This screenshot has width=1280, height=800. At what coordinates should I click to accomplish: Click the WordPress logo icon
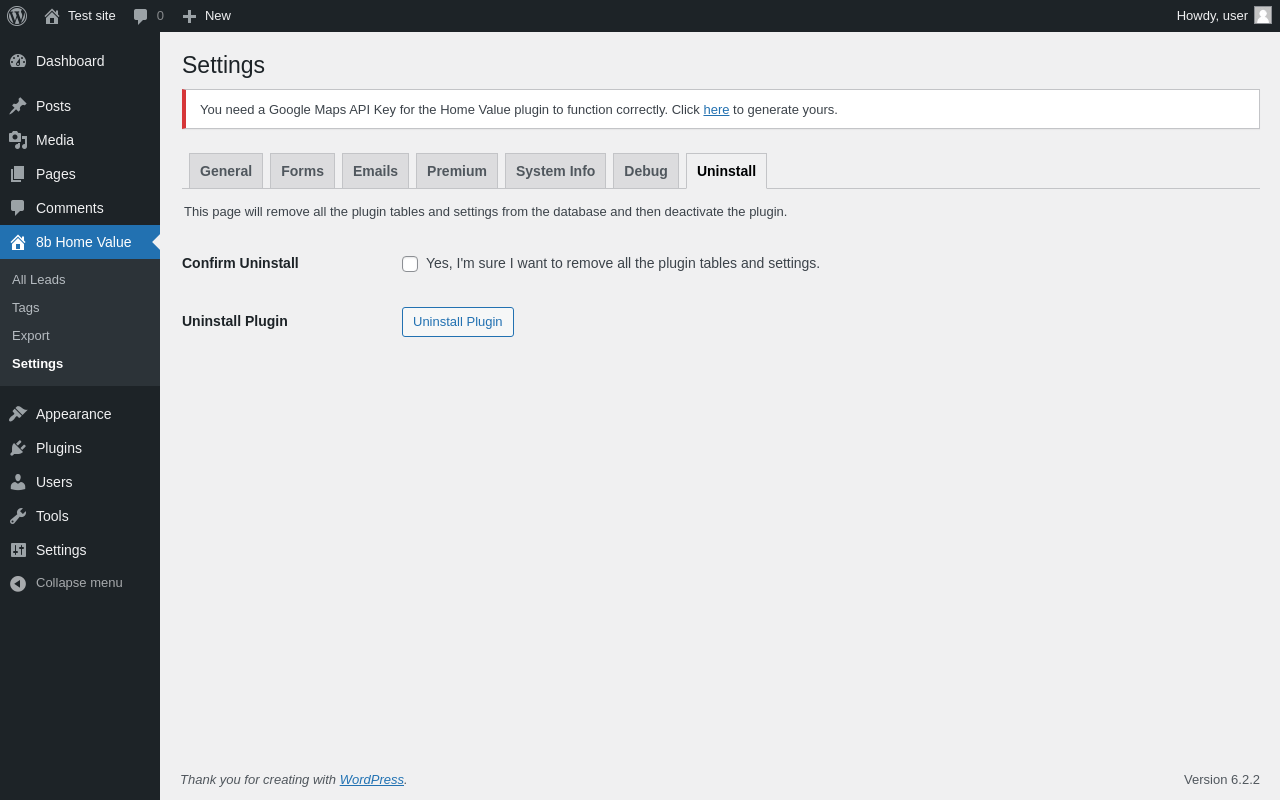[x=17, y=16]
